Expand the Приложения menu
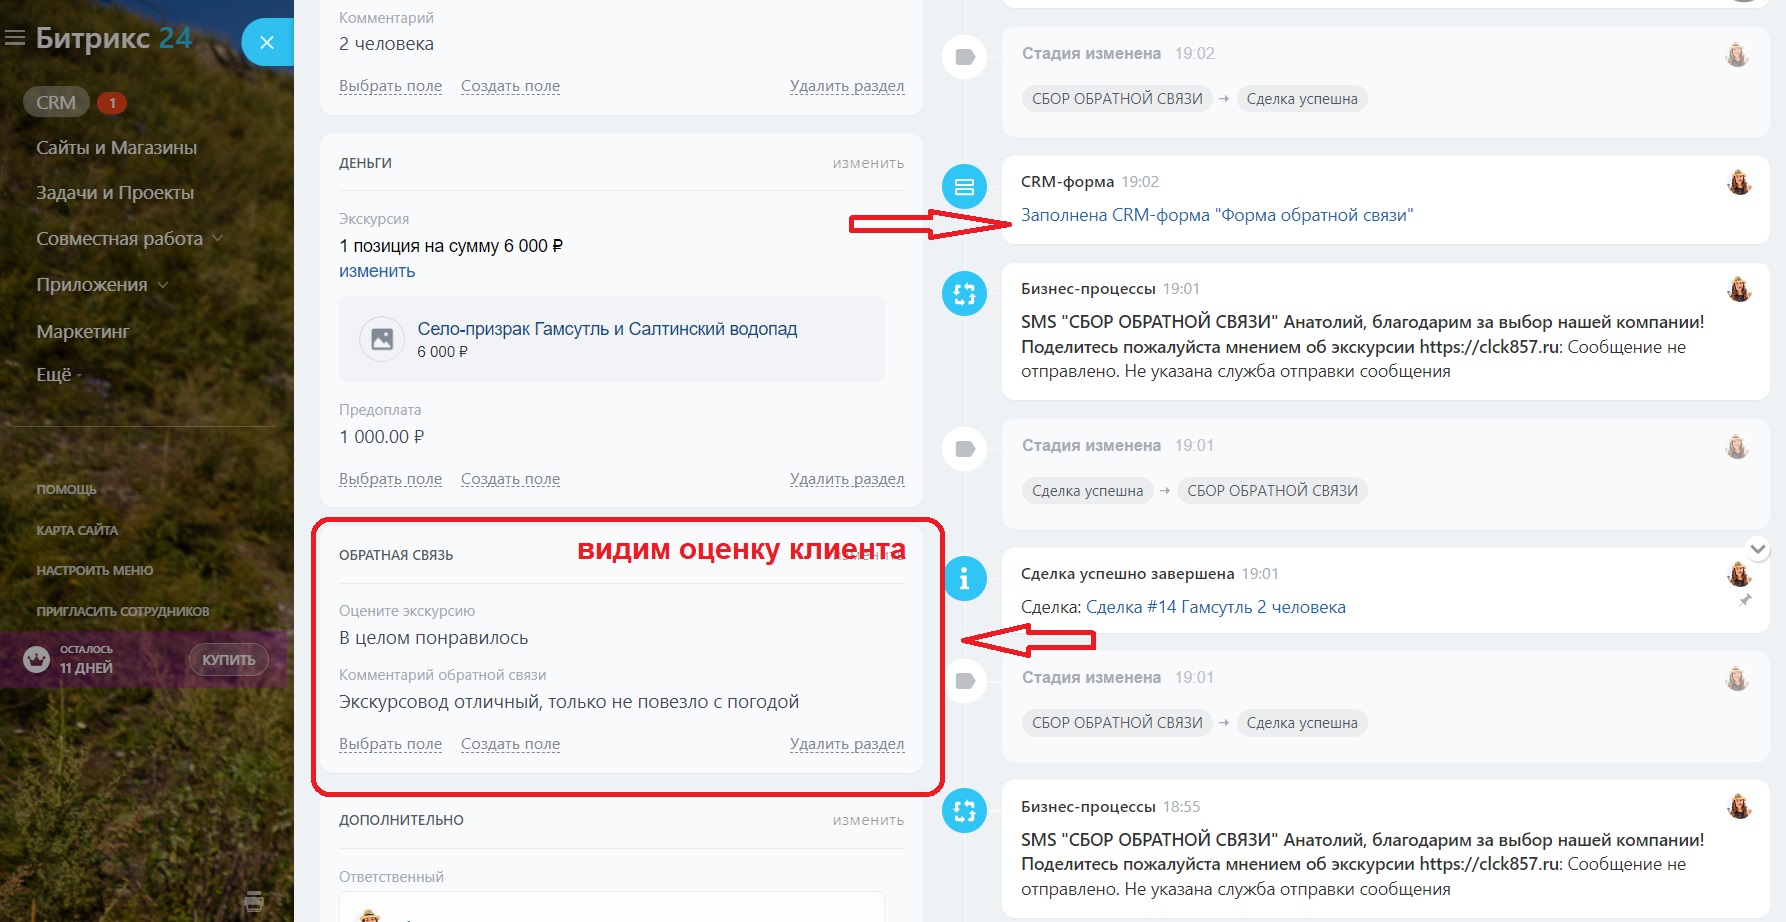The height and width of the screenshot is (922, 1786). click(102, 285)
